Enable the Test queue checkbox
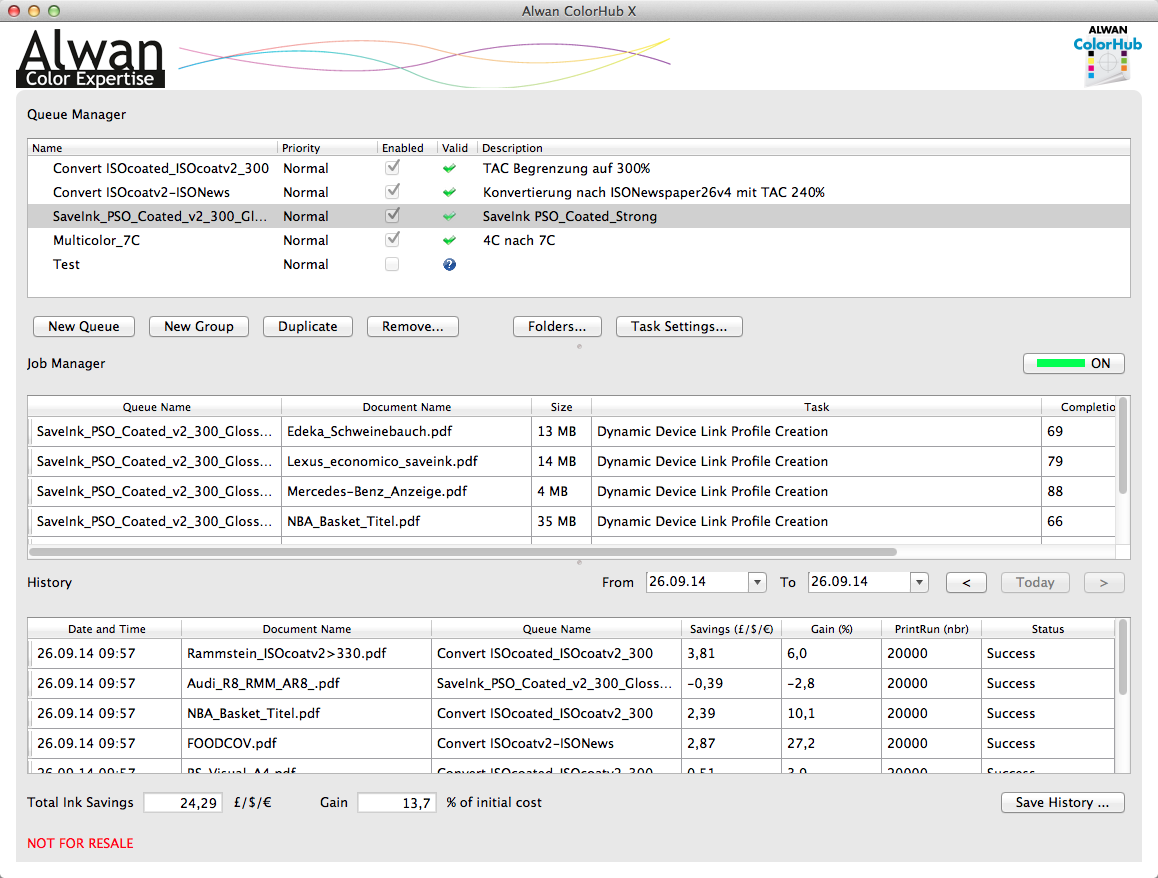Image resolution: width=1158 pixels, height=878 pixels. 392,264
